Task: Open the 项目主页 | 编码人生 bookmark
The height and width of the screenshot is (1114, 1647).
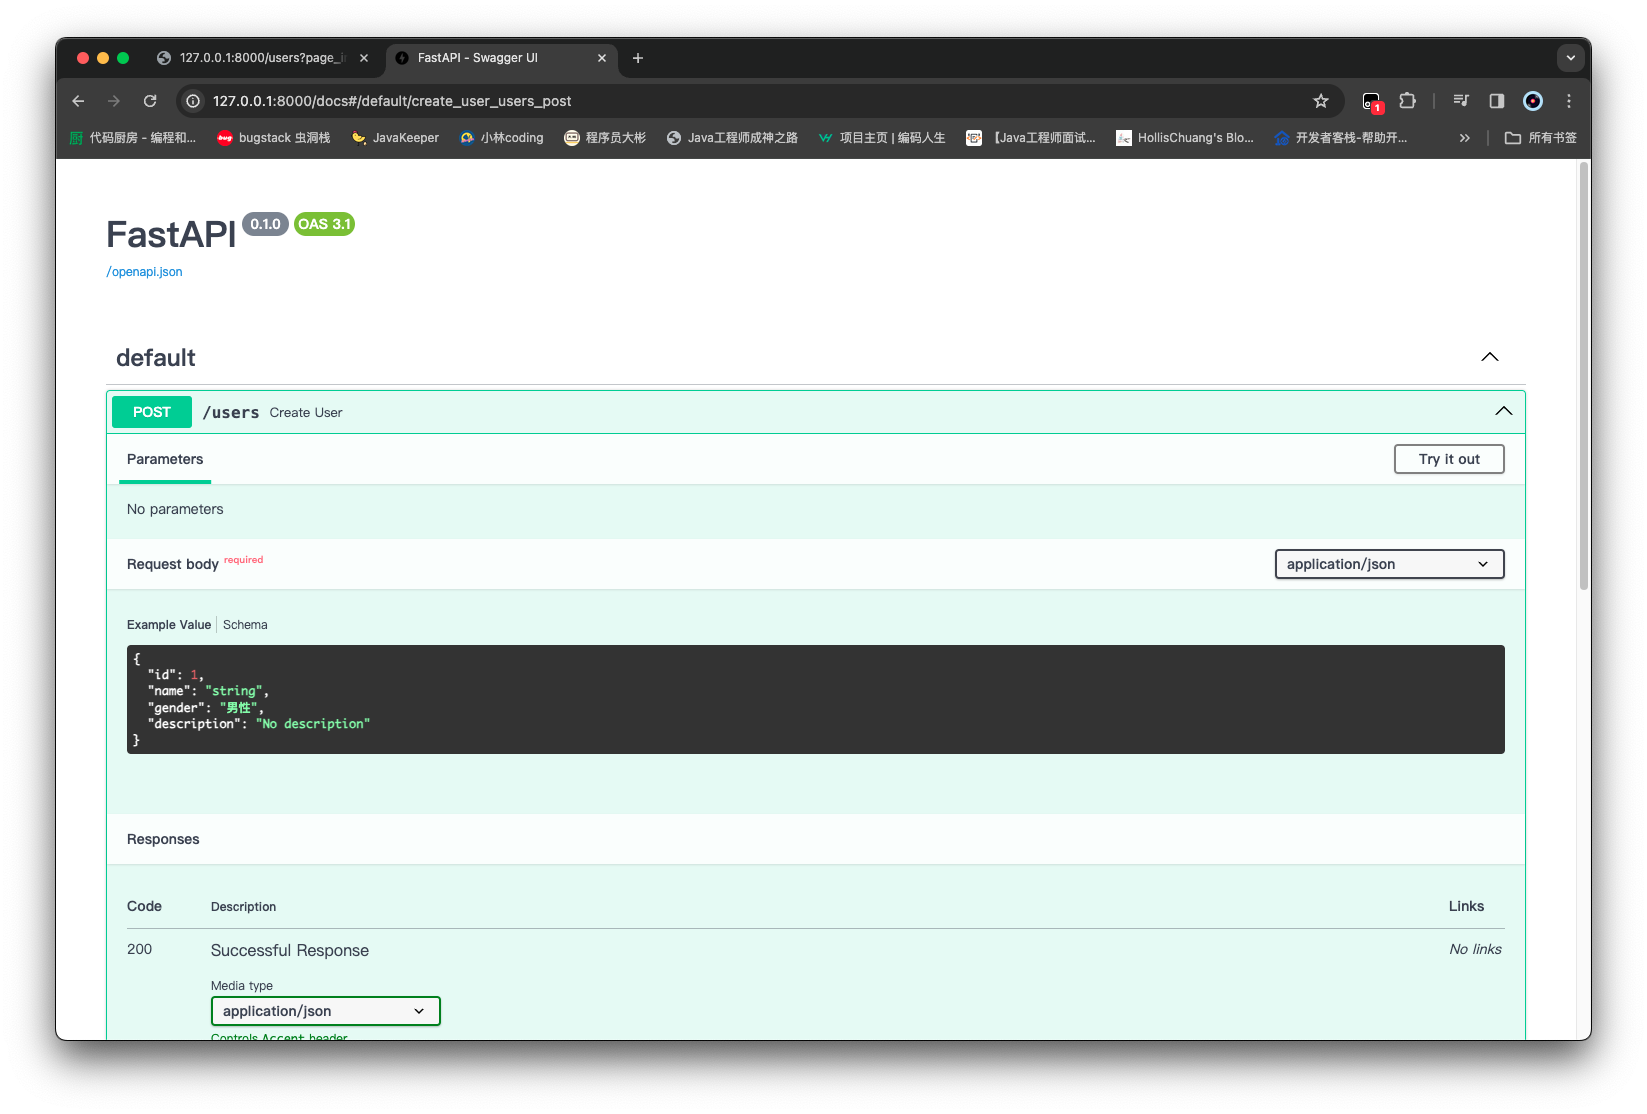Action: click(x=882, y=138)
